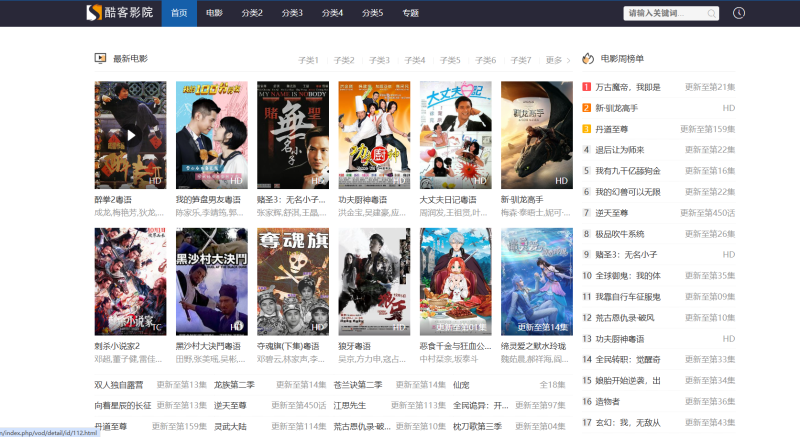Select the 子类7 subcategory filter

click(x=521, y=60)
